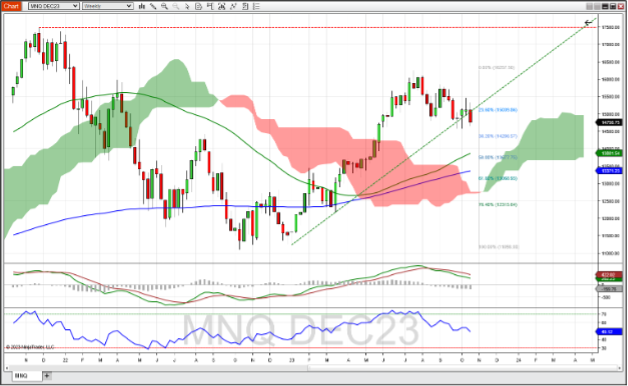
Task: Open the MNQ DEC23 instrument selector dropdown
Action: pos(54,6)
